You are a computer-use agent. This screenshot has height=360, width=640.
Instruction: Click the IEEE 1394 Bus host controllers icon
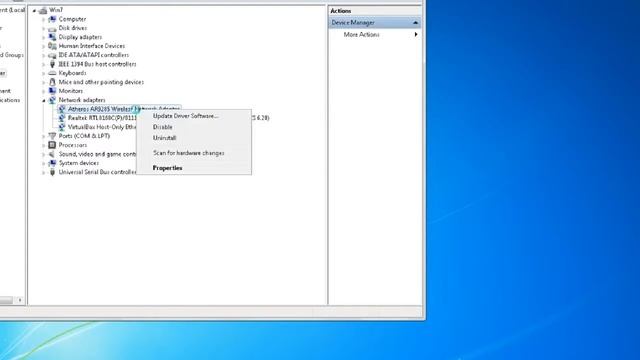(x=52, y=64)
